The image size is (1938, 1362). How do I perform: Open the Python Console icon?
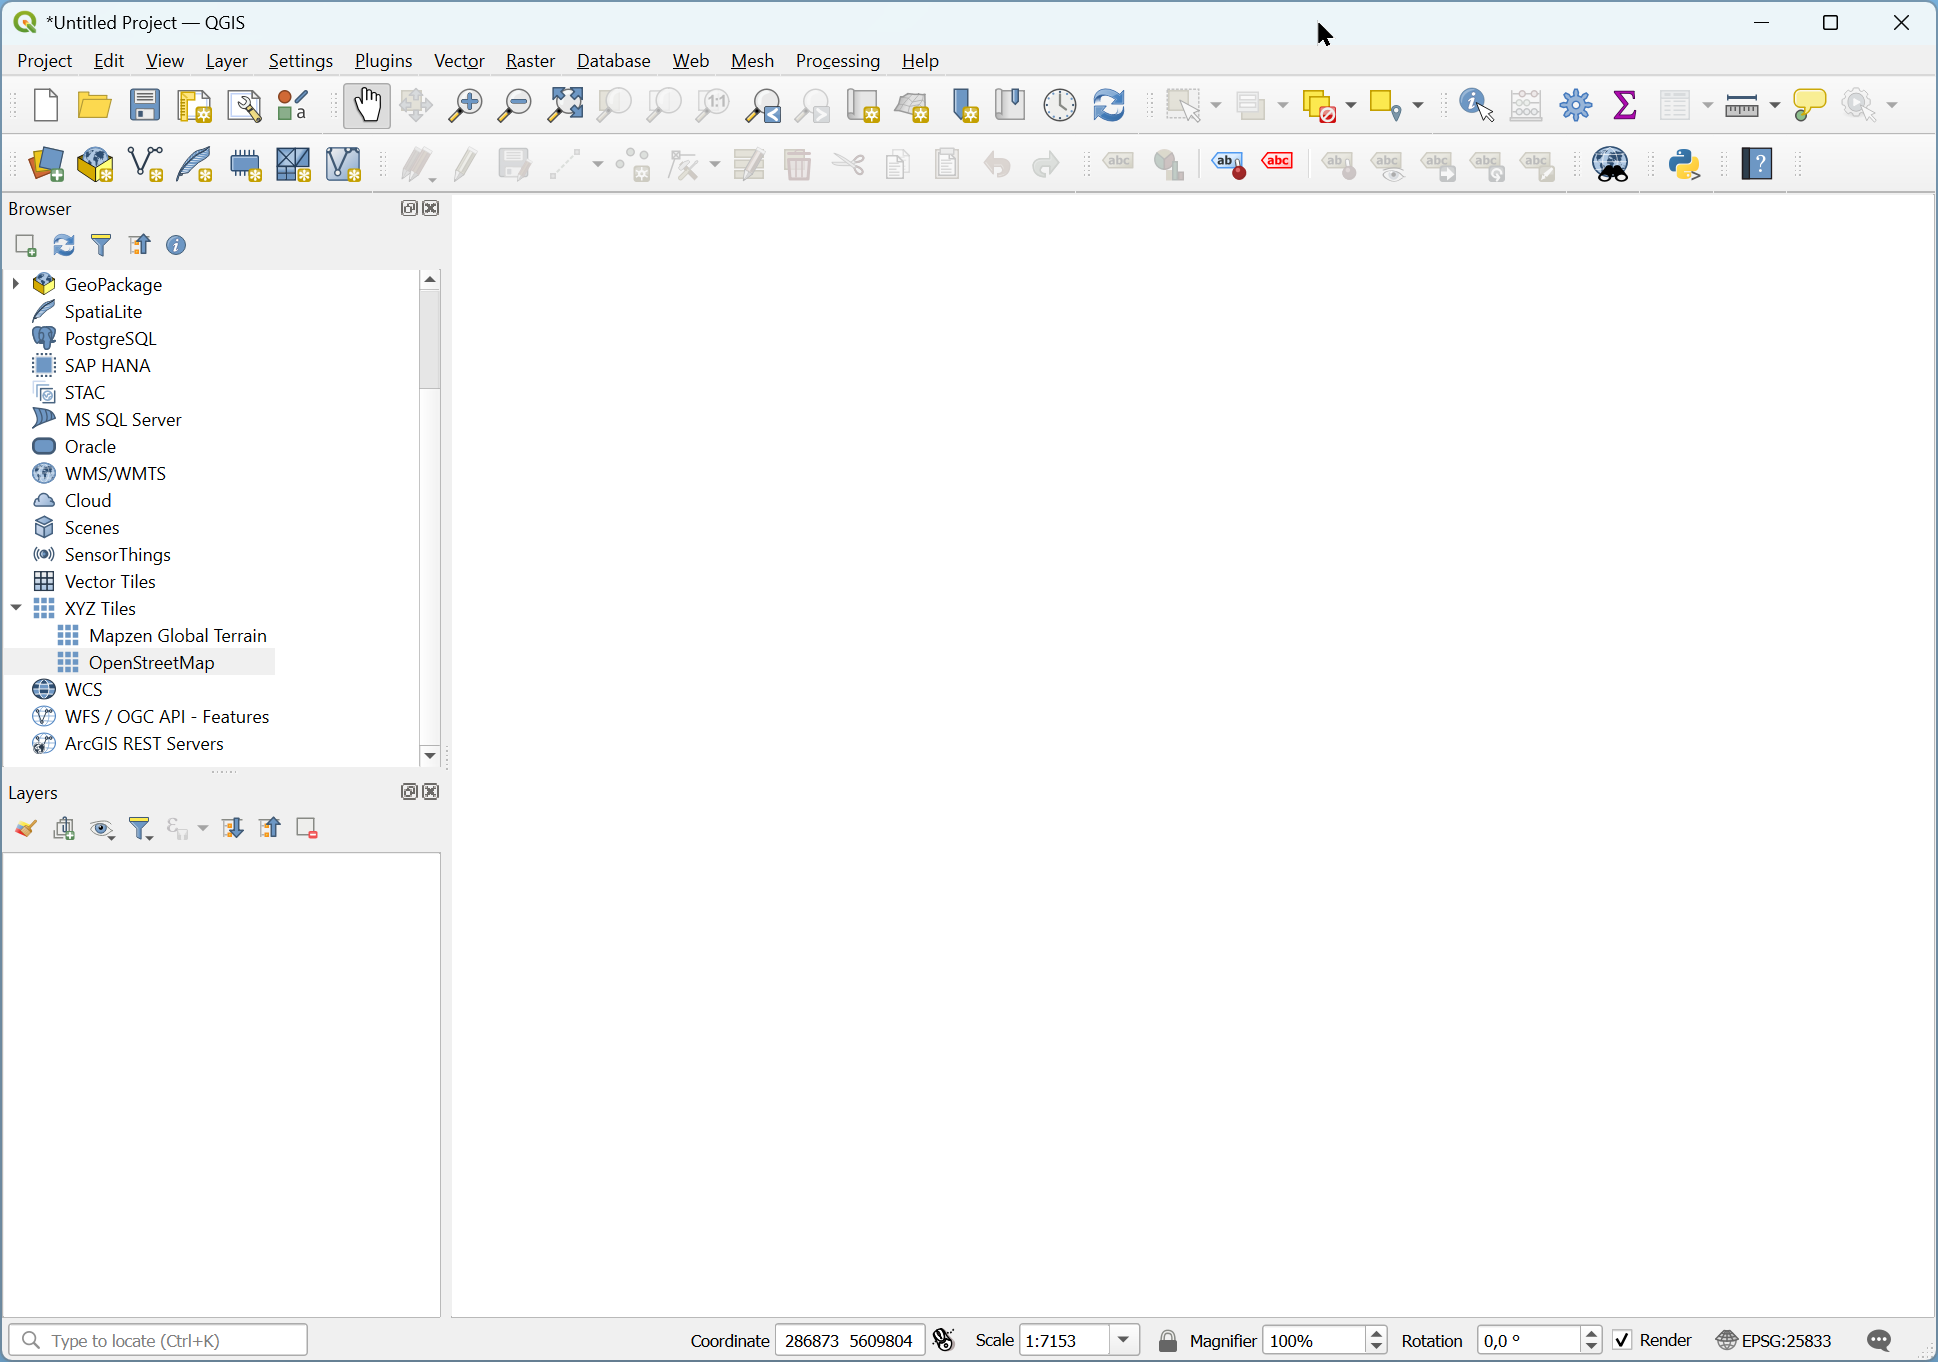(x=1685, y=164)
